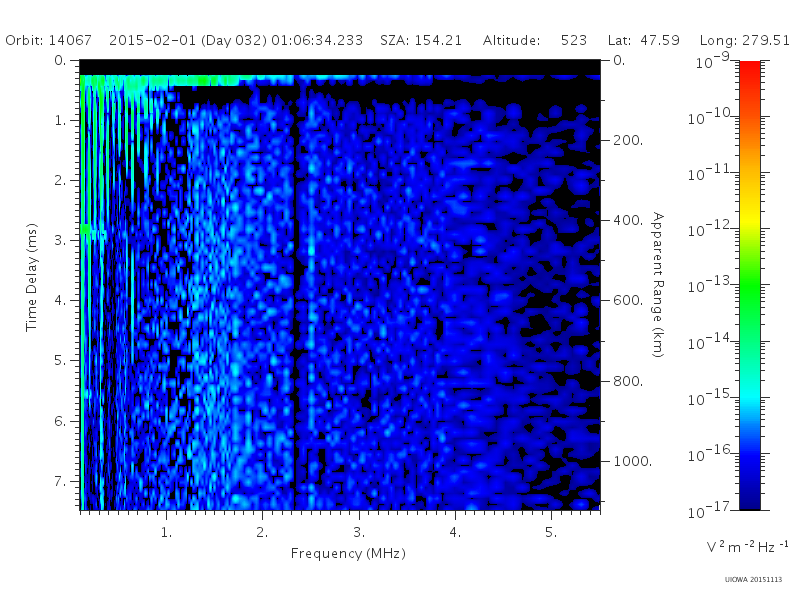Click the Altitude: label in the header
Screen dimensions: 800x600
(512, 40)
